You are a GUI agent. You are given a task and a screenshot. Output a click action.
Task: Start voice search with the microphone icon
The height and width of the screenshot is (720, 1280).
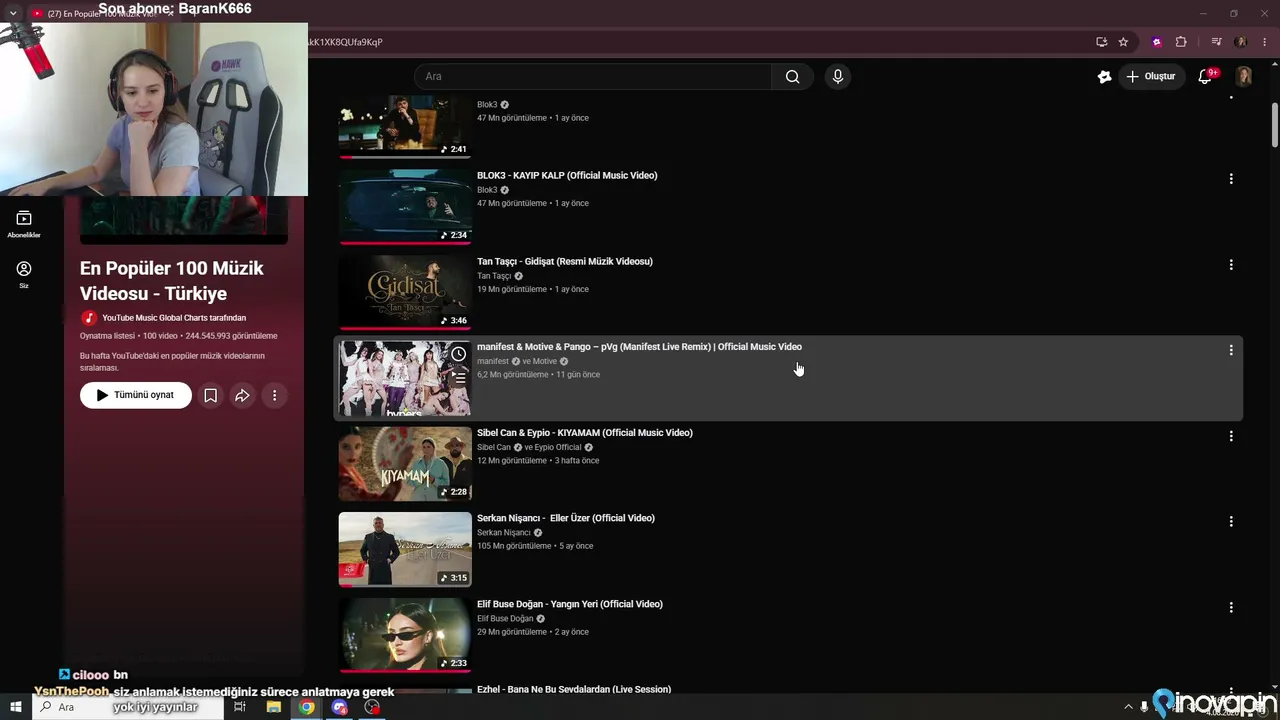tap(838, 77)
